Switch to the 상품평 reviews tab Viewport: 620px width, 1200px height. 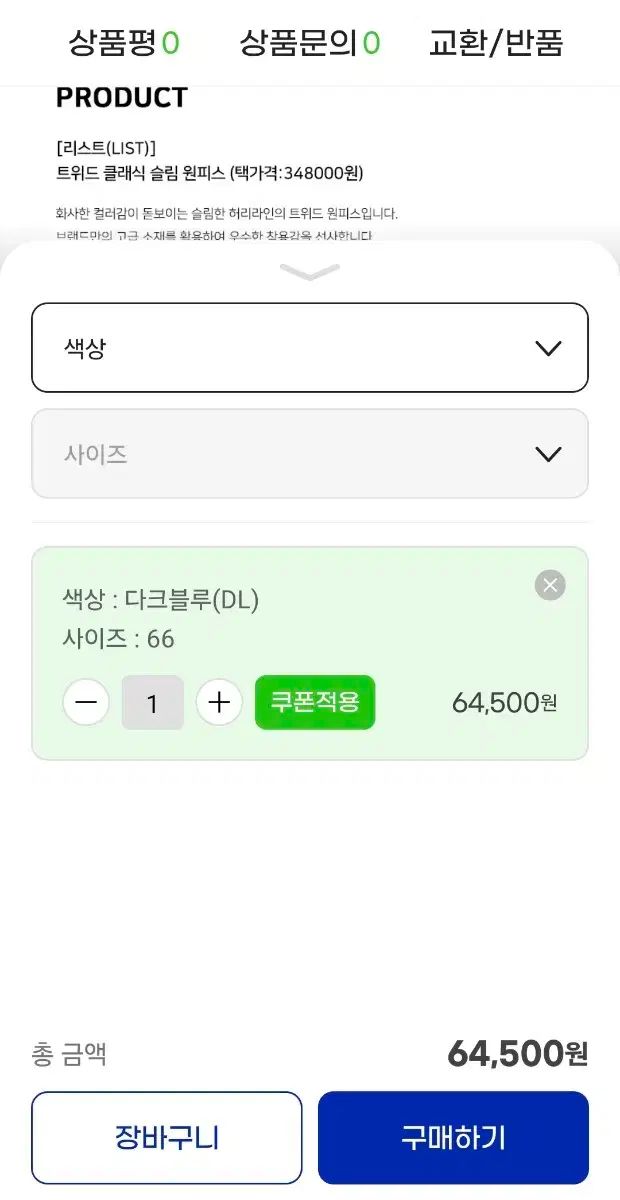pos(123,43)
